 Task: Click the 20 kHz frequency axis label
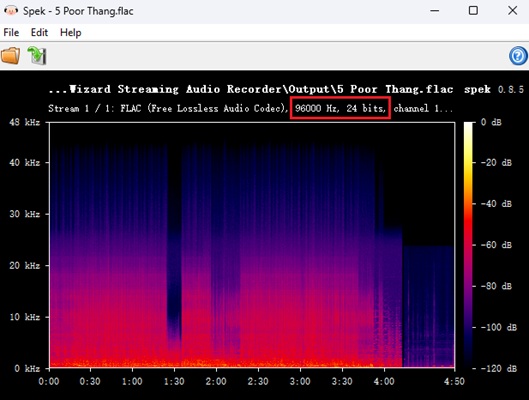[x=24, y=266]
